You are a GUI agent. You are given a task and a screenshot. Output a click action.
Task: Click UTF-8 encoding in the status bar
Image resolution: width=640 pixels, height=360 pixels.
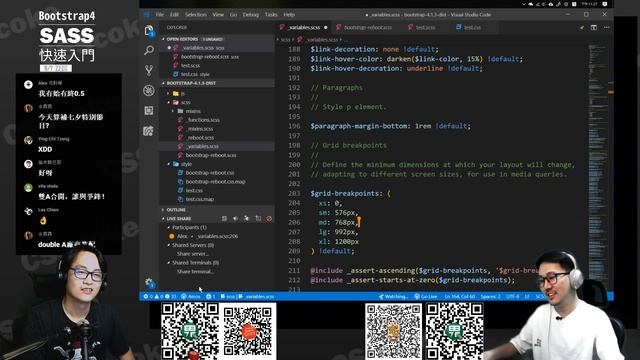point(512,297)
